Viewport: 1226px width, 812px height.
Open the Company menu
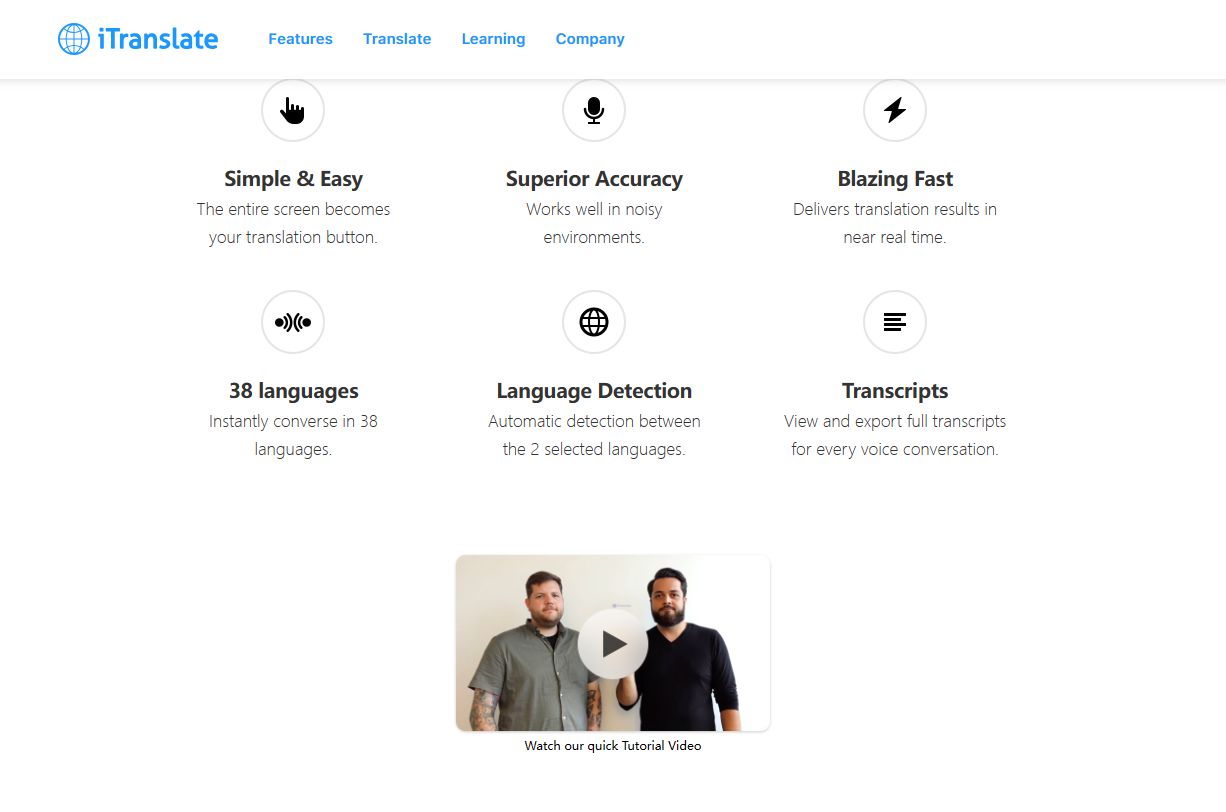[x=590, y=39]
